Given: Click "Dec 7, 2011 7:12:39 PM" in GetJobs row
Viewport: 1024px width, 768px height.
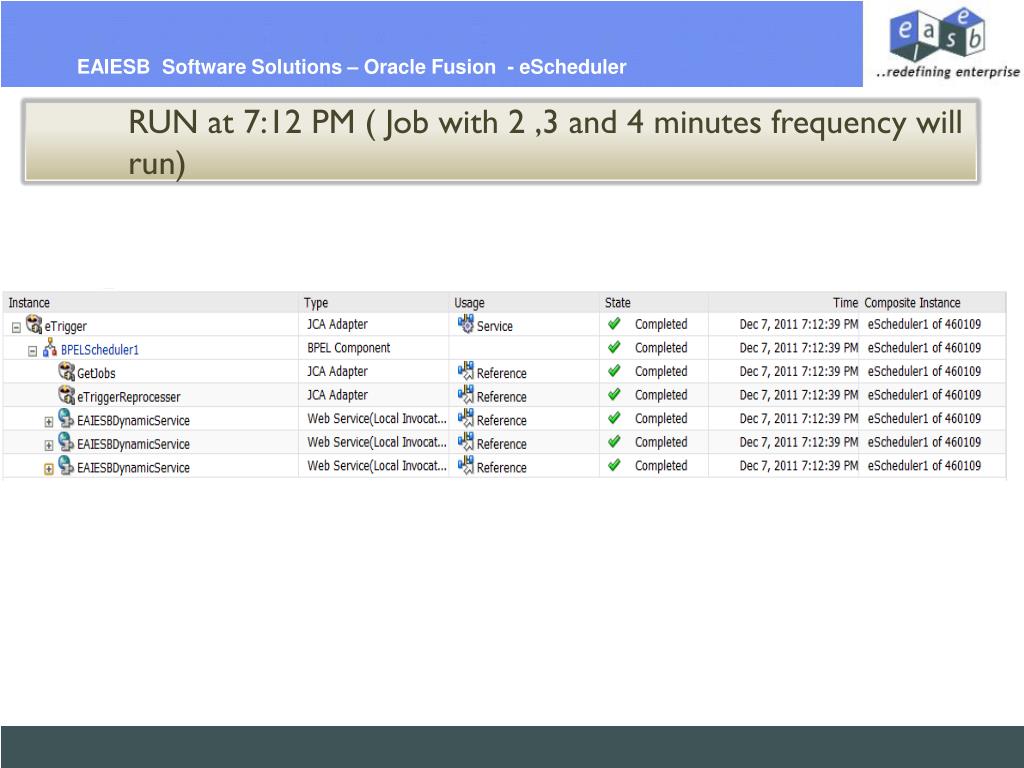Looking at the screenshot, I should pos(799,372).
